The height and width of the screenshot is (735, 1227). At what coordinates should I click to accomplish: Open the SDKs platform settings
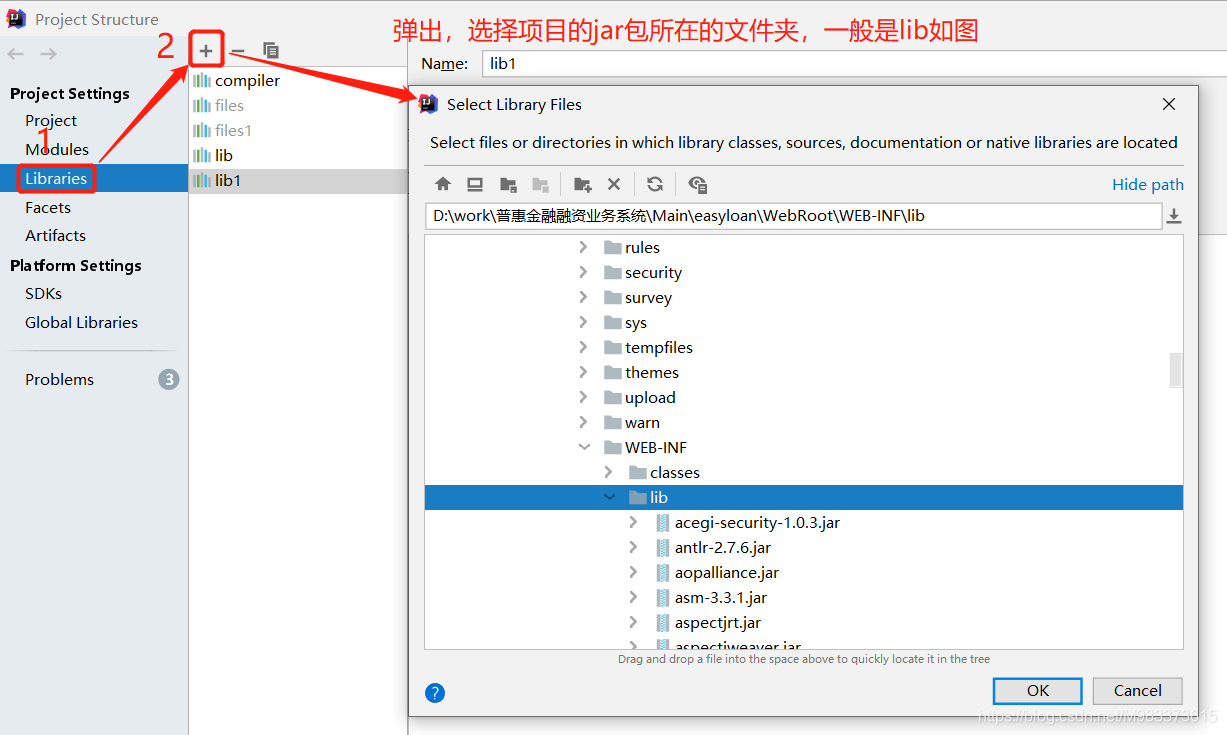[43, 293]
